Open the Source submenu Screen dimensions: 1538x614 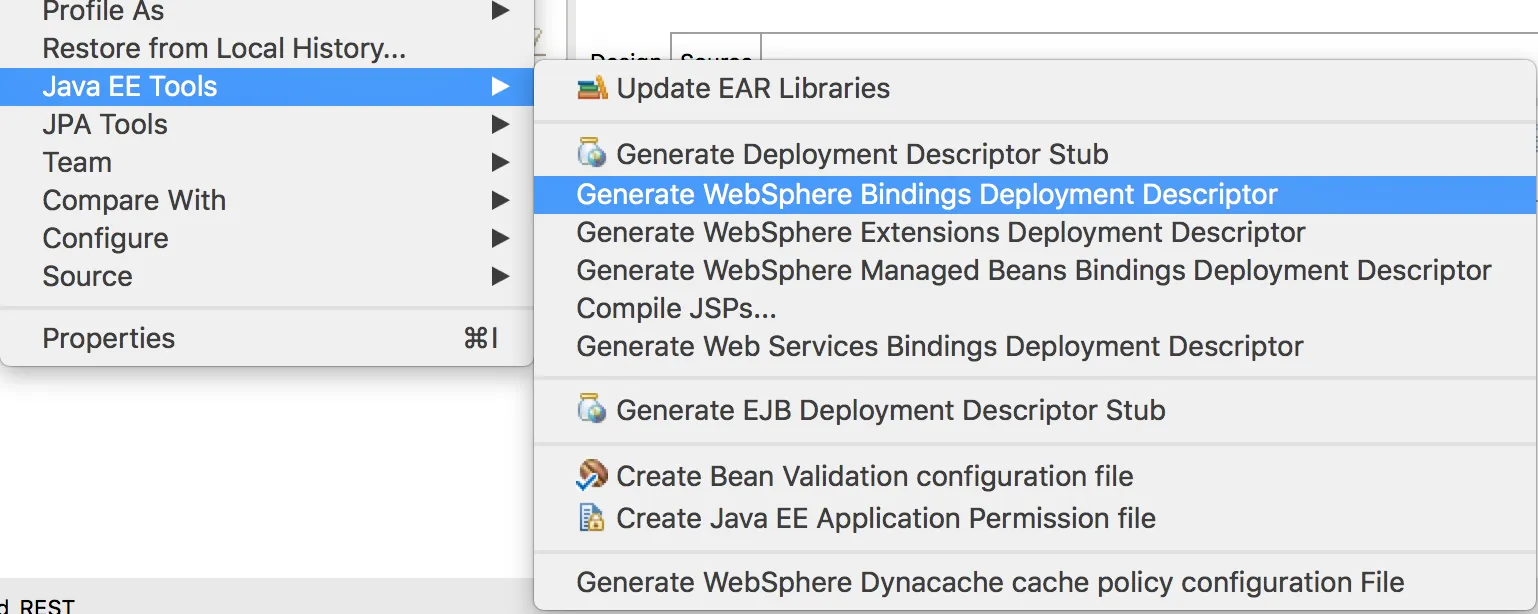click(x=87, y=277)
